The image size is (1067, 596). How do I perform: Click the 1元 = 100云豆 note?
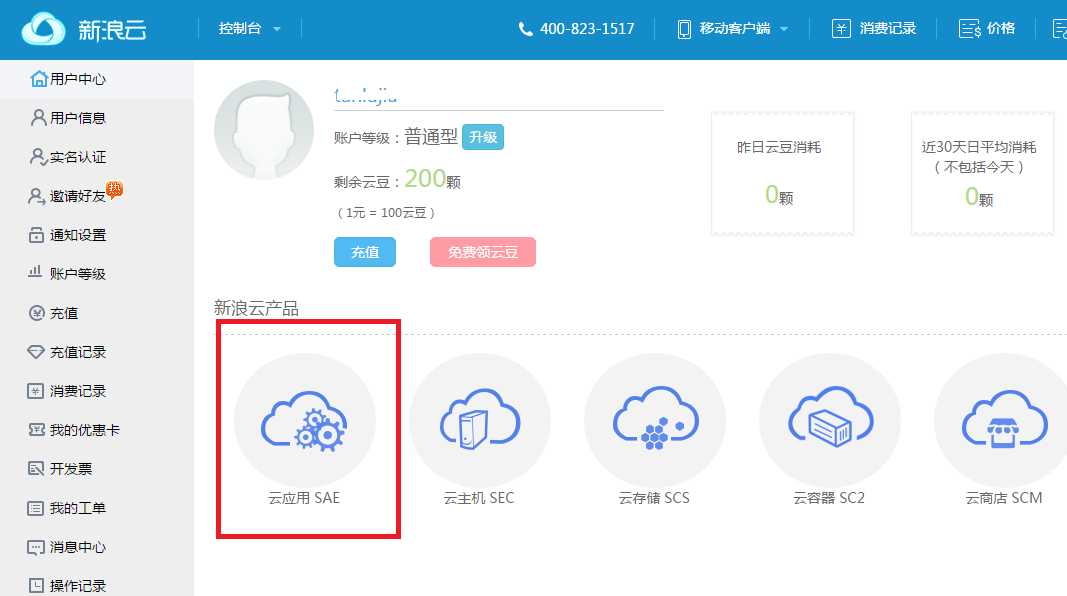[386, 212]
